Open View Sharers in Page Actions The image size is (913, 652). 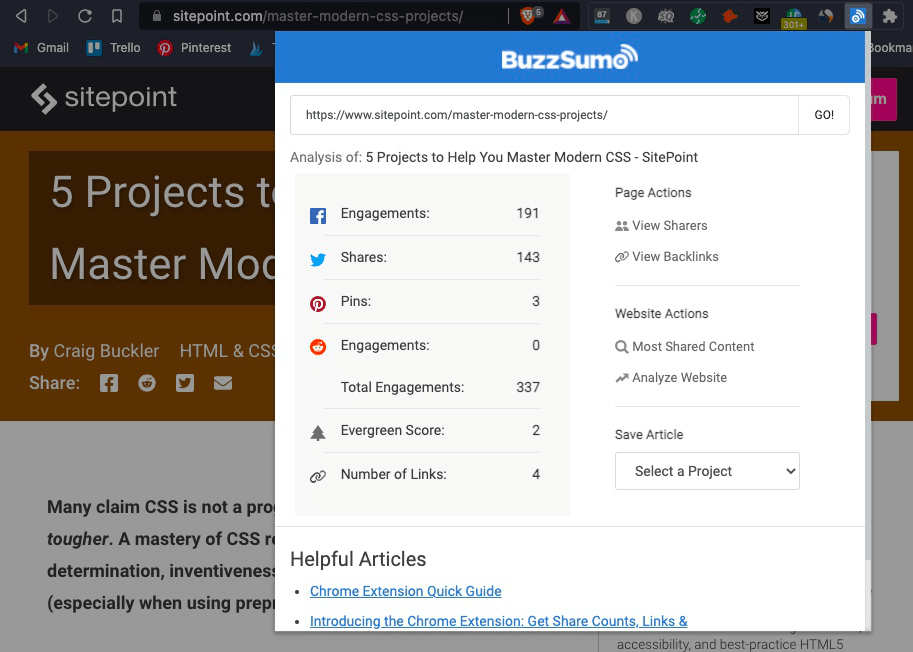click(x=661, y=226)
